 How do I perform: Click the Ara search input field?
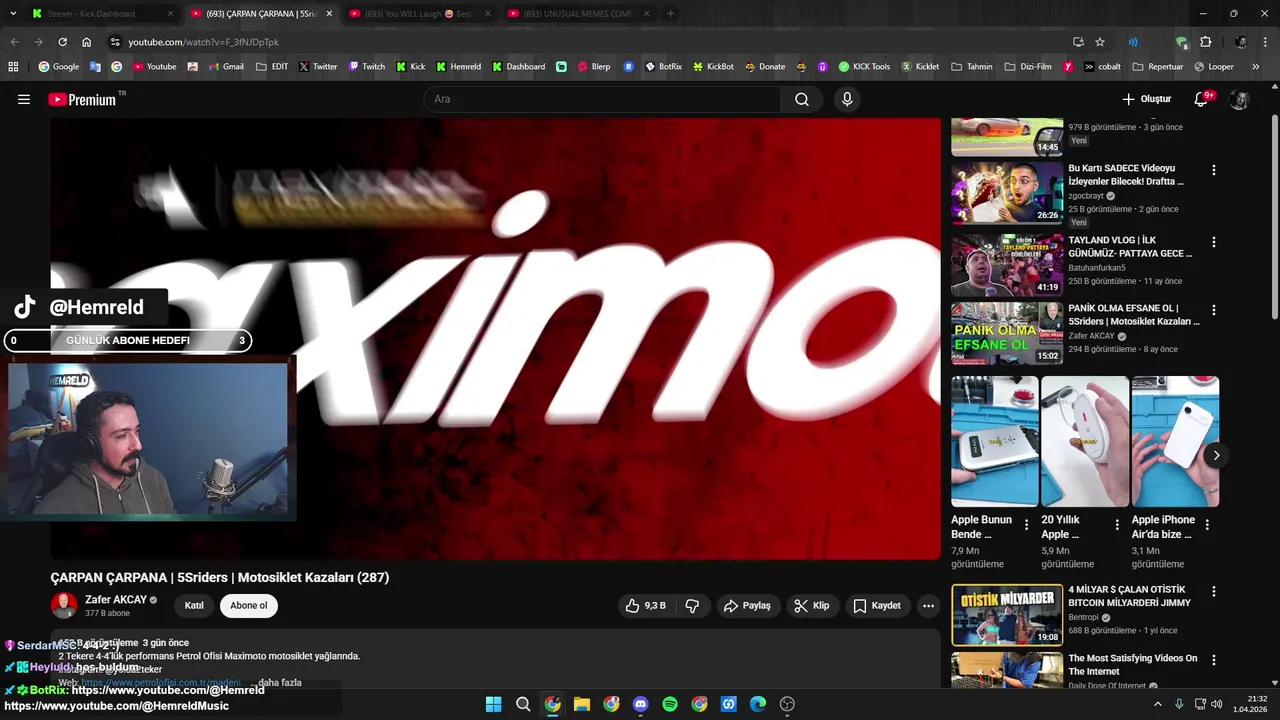pyautogui.click(x=603, y=99)
